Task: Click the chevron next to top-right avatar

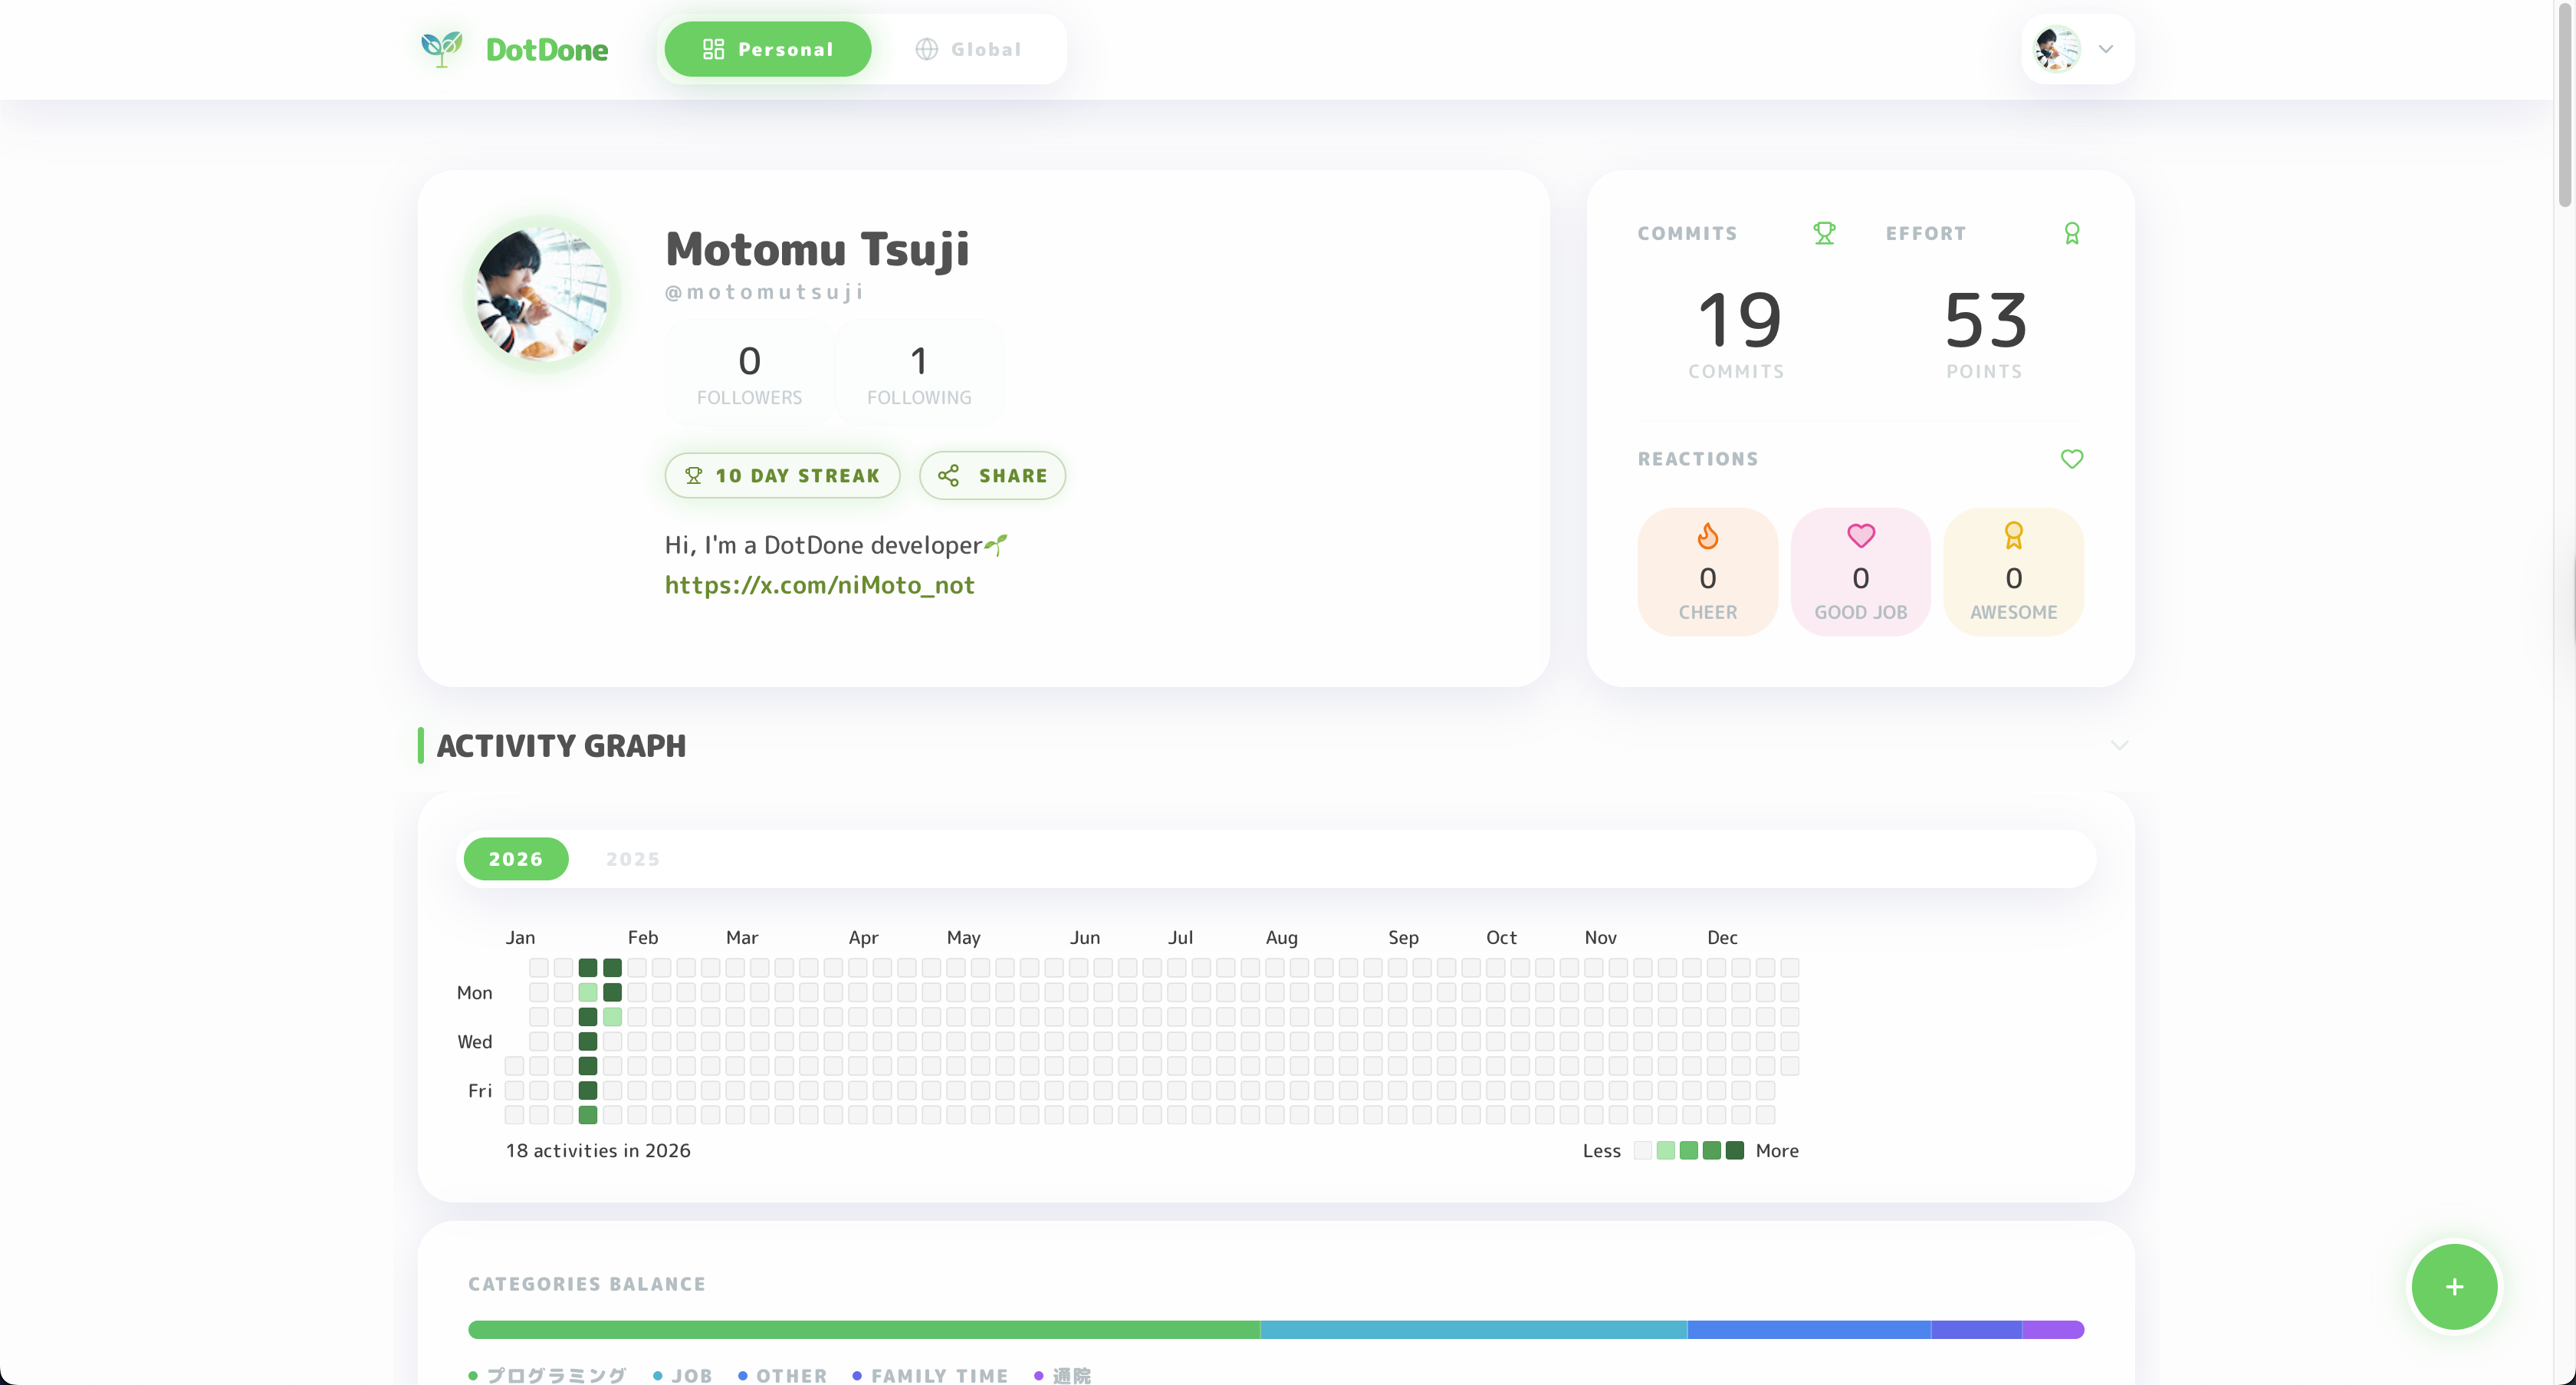Action: click(2105, 49)
